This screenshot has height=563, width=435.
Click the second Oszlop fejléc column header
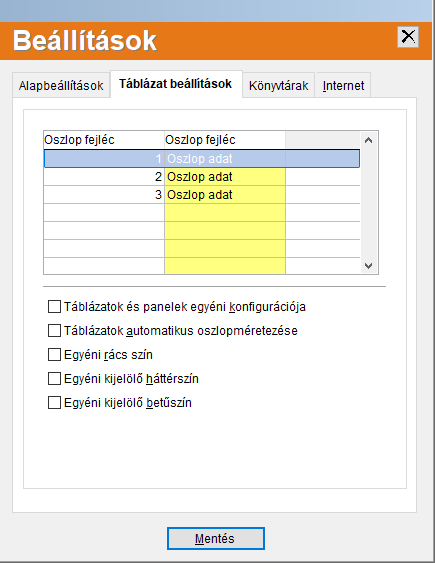click(x=225, y=140)
